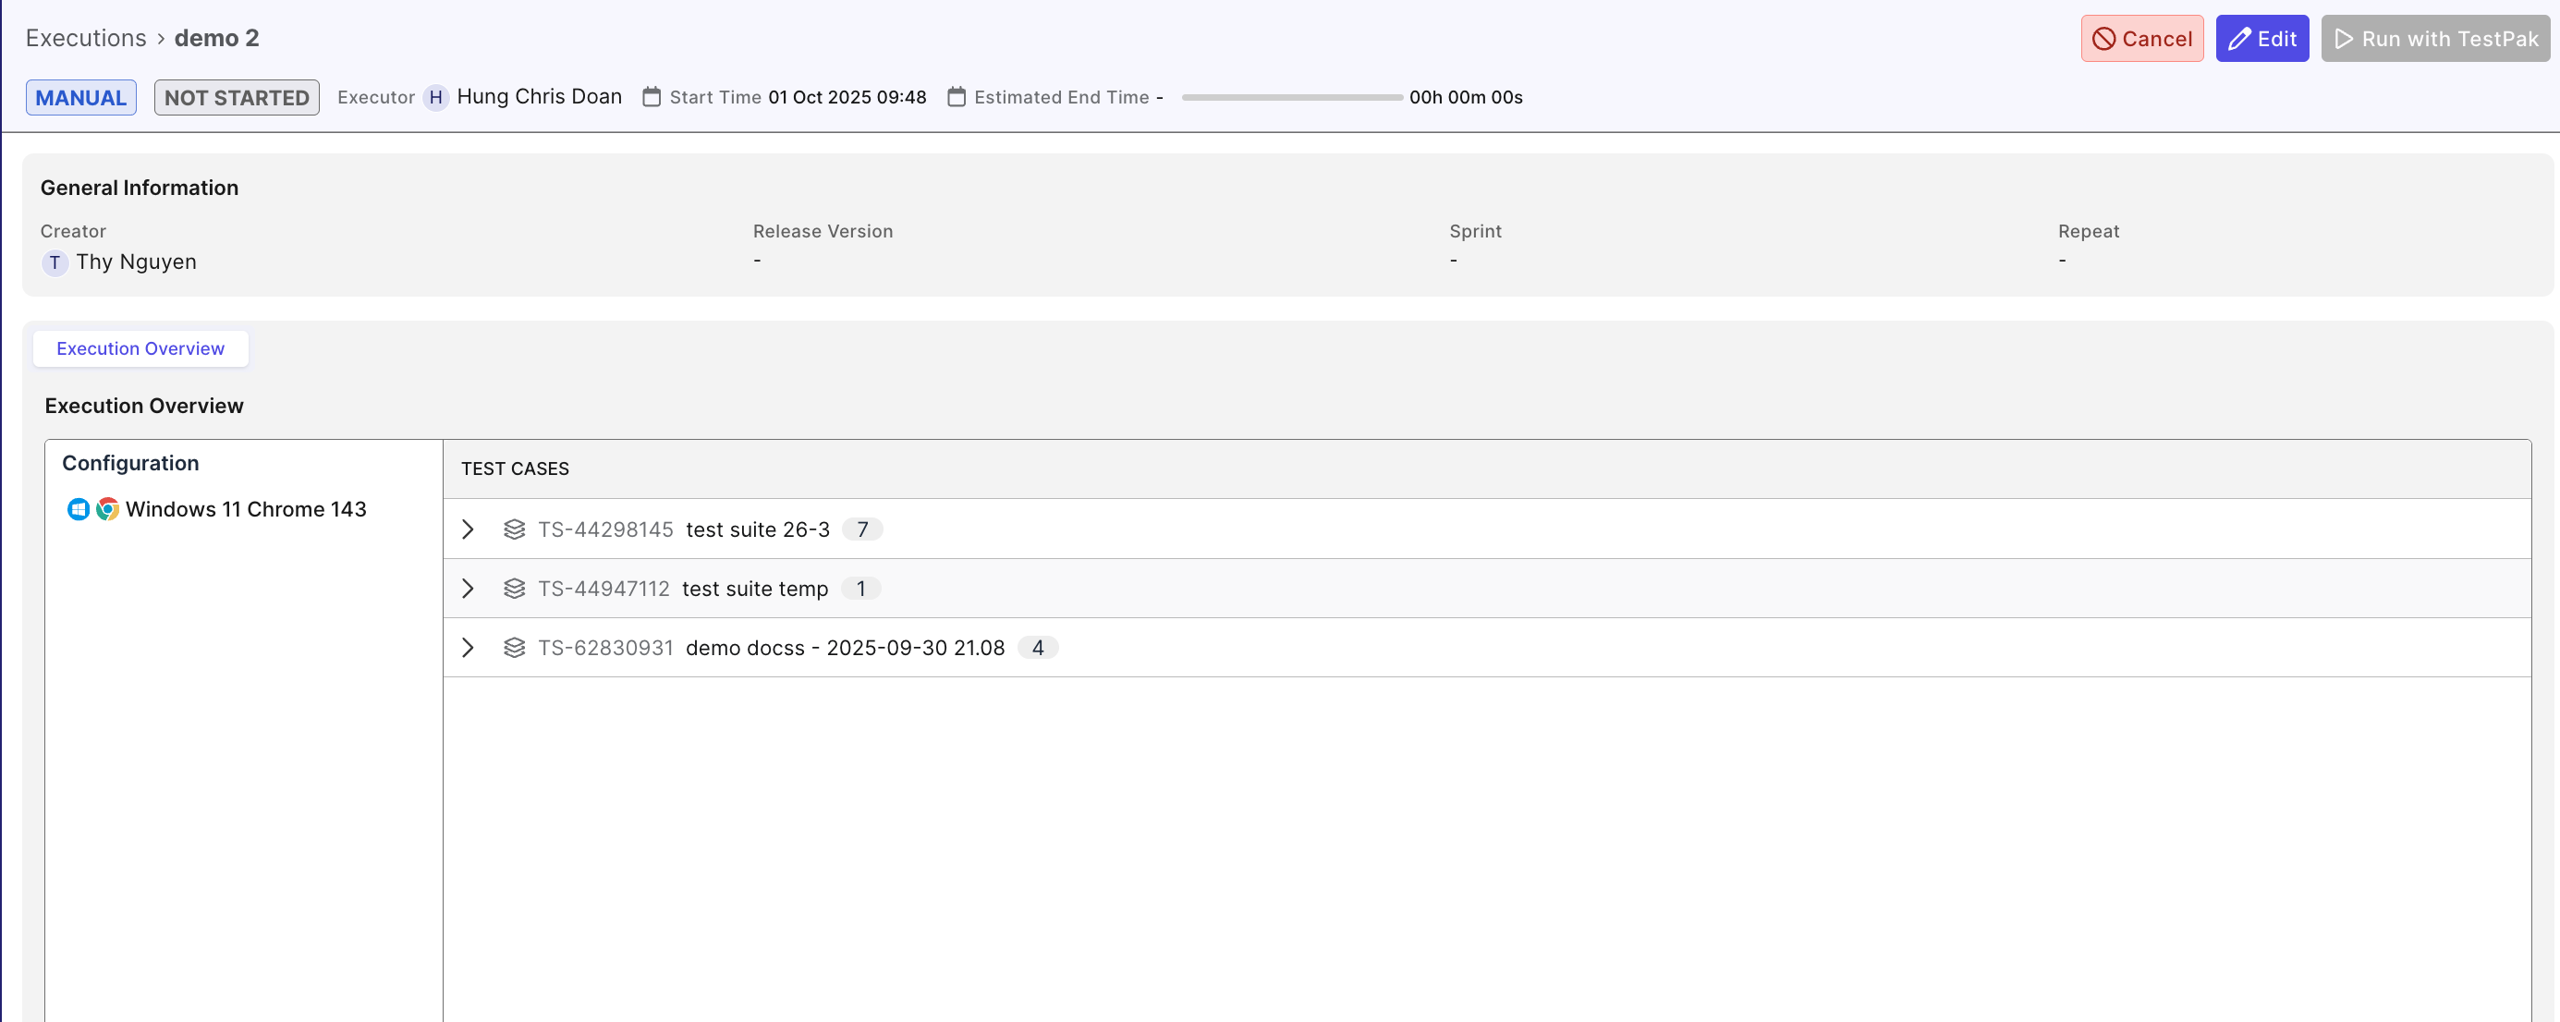Expand demo docss suite row
2560x1022 pixels.
468,647
